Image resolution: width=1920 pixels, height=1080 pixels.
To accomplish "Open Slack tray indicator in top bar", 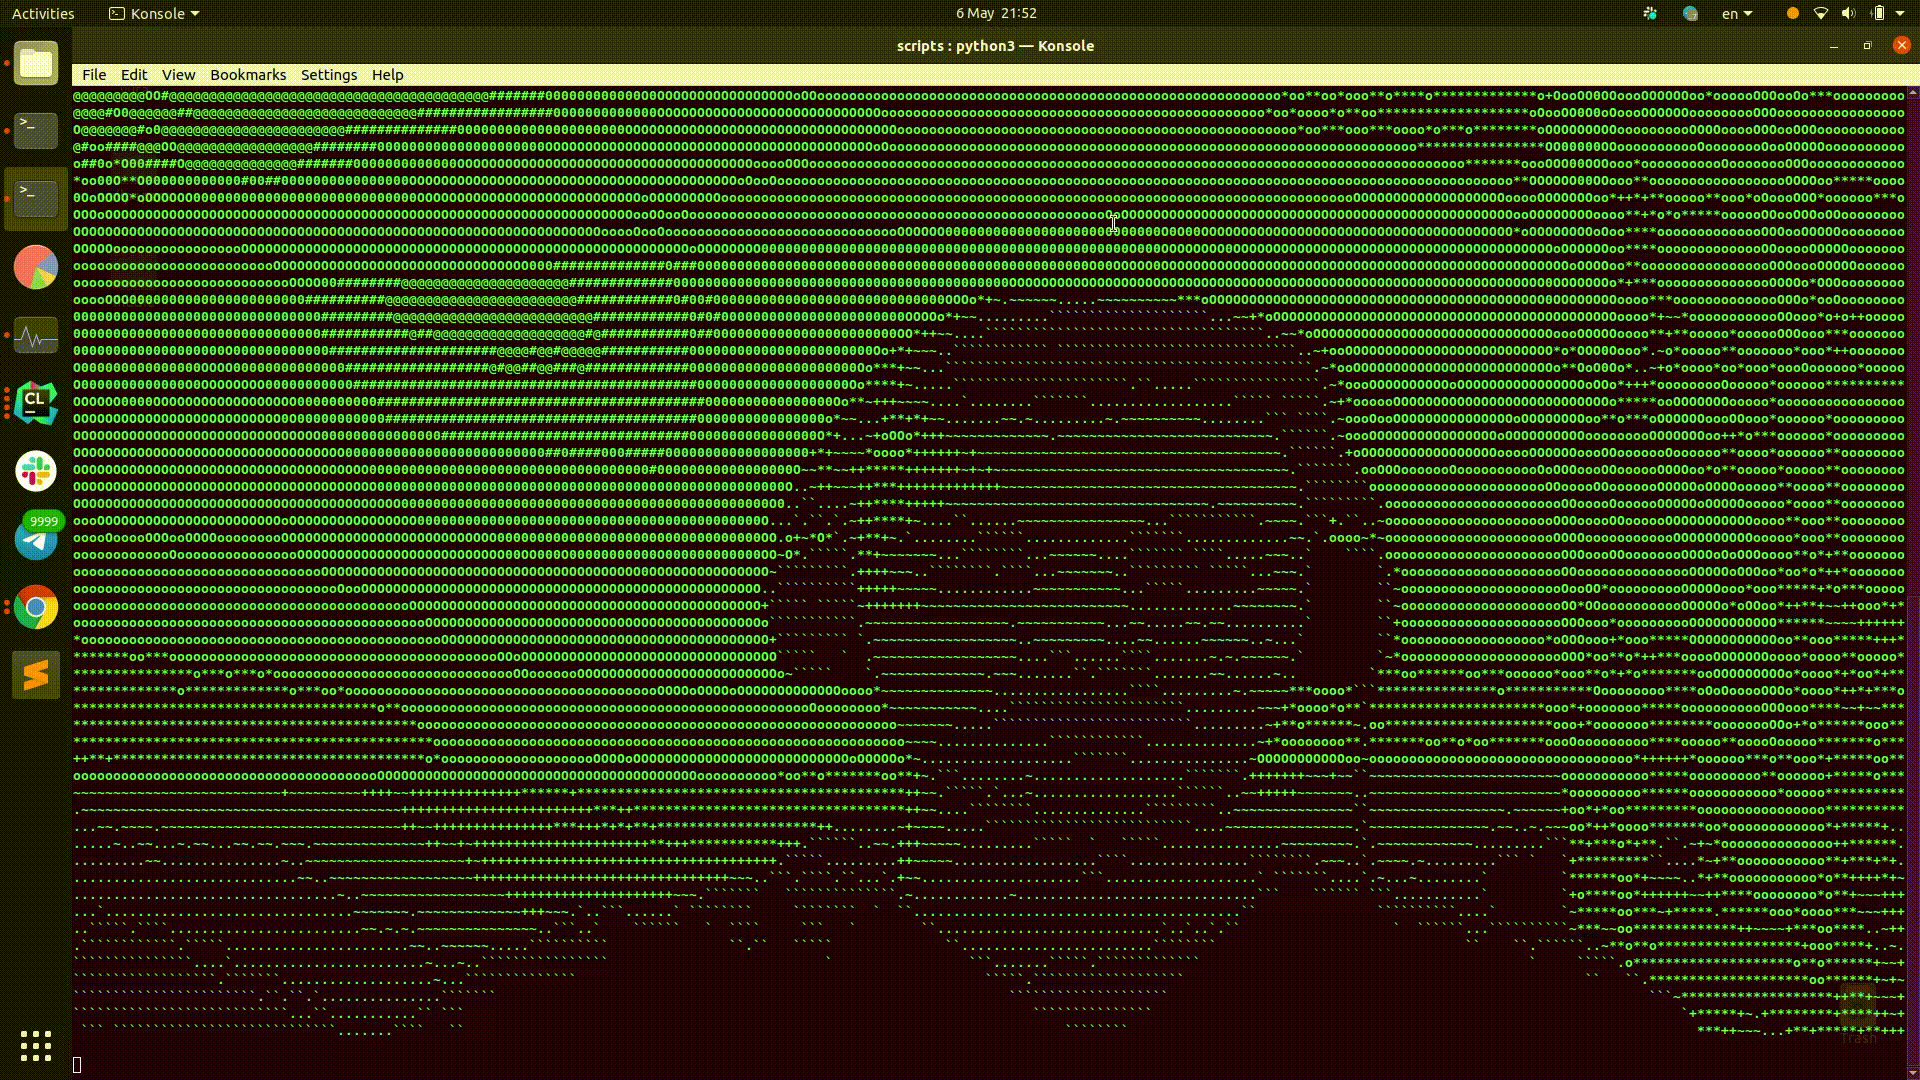I will pyautogui.click(x=1650, y=14).
